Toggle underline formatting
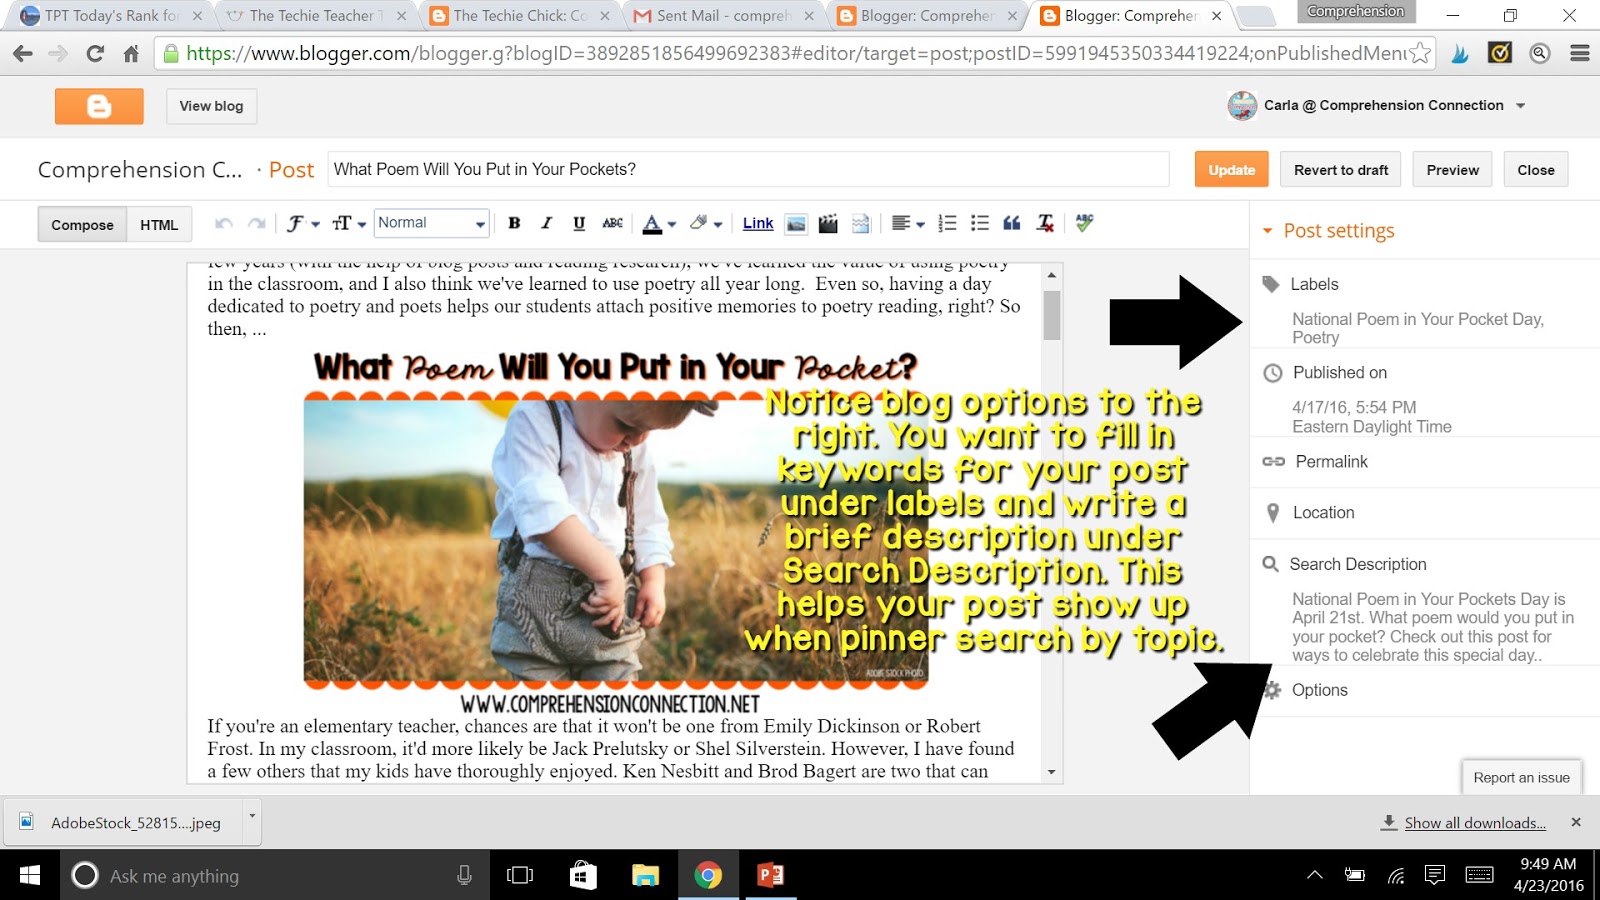The height and width of the screenshot is (900, 1600). click(x=579, y=223)
